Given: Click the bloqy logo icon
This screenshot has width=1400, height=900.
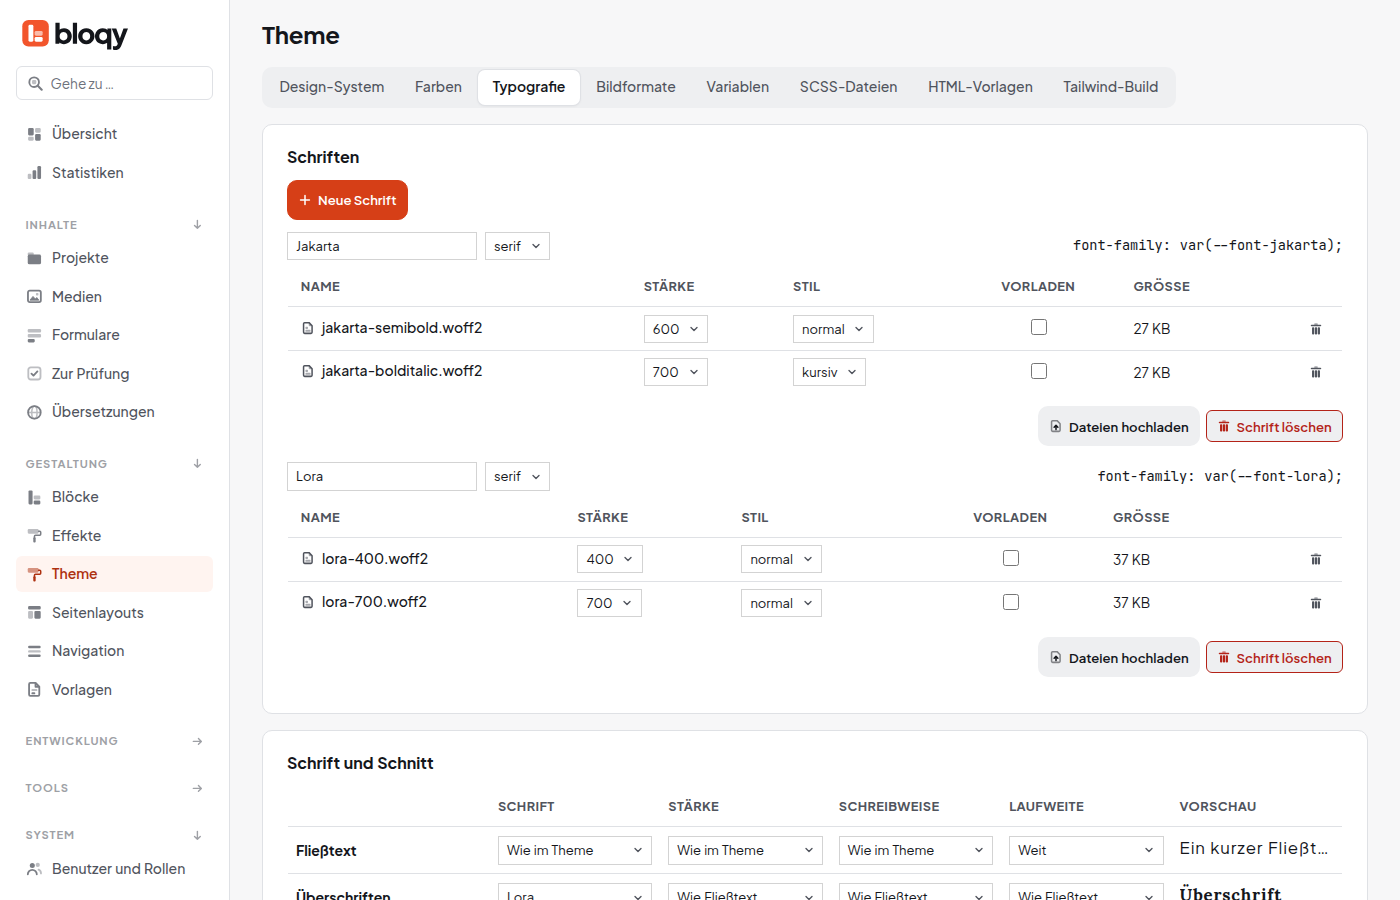Looking at the screenshot, I should click(x=35, y=34).
